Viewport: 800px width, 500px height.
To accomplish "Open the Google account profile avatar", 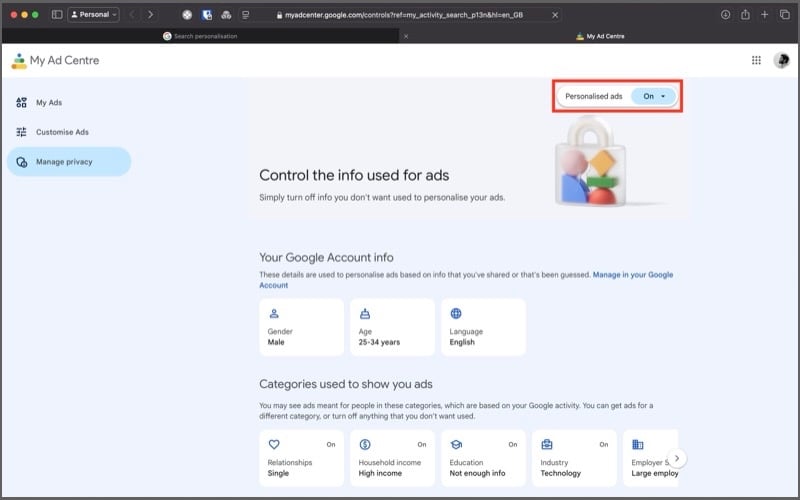I will (781, 60).
